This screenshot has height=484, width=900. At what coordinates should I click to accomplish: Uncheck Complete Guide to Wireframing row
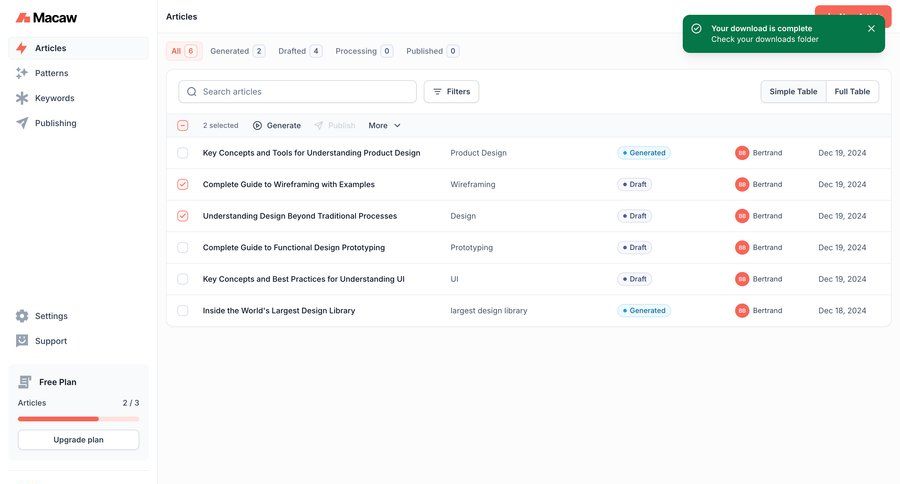[x=183, y=184]
